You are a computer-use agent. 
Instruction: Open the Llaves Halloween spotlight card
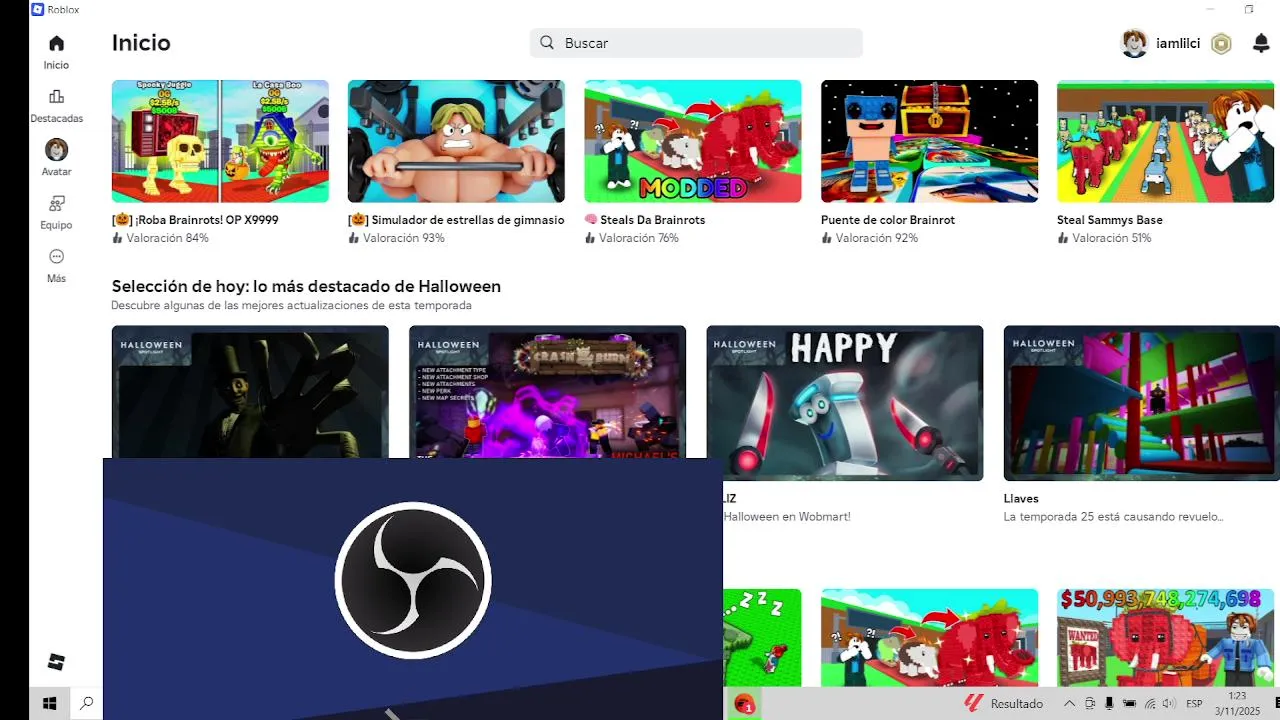coord(1142,403)
